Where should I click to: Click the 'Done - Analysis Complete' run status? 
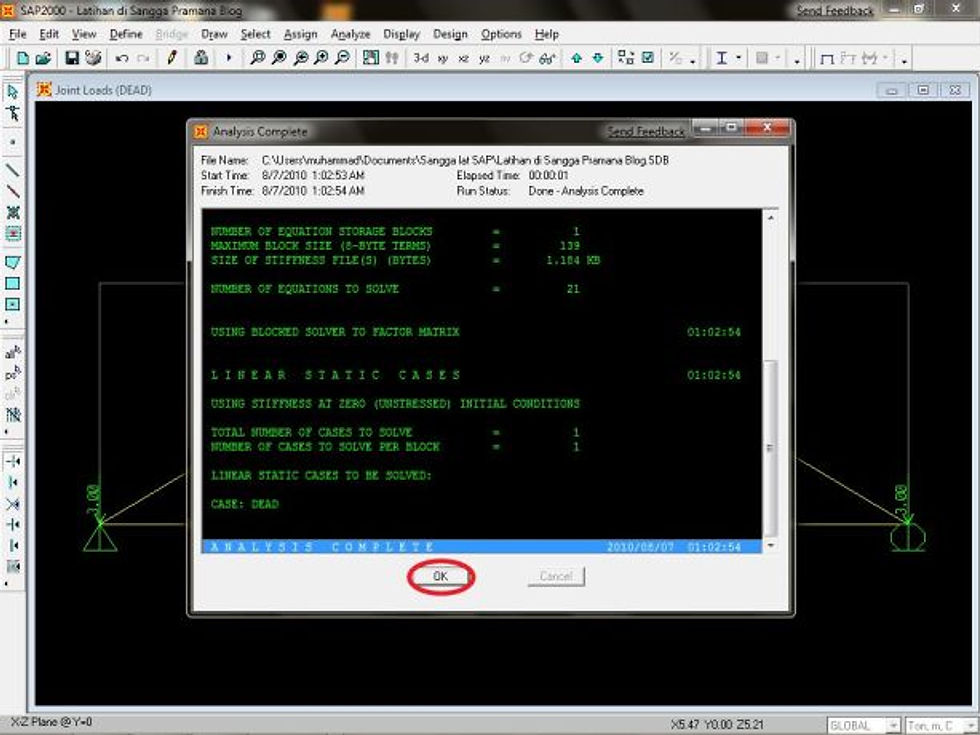(x=586, y=191)
